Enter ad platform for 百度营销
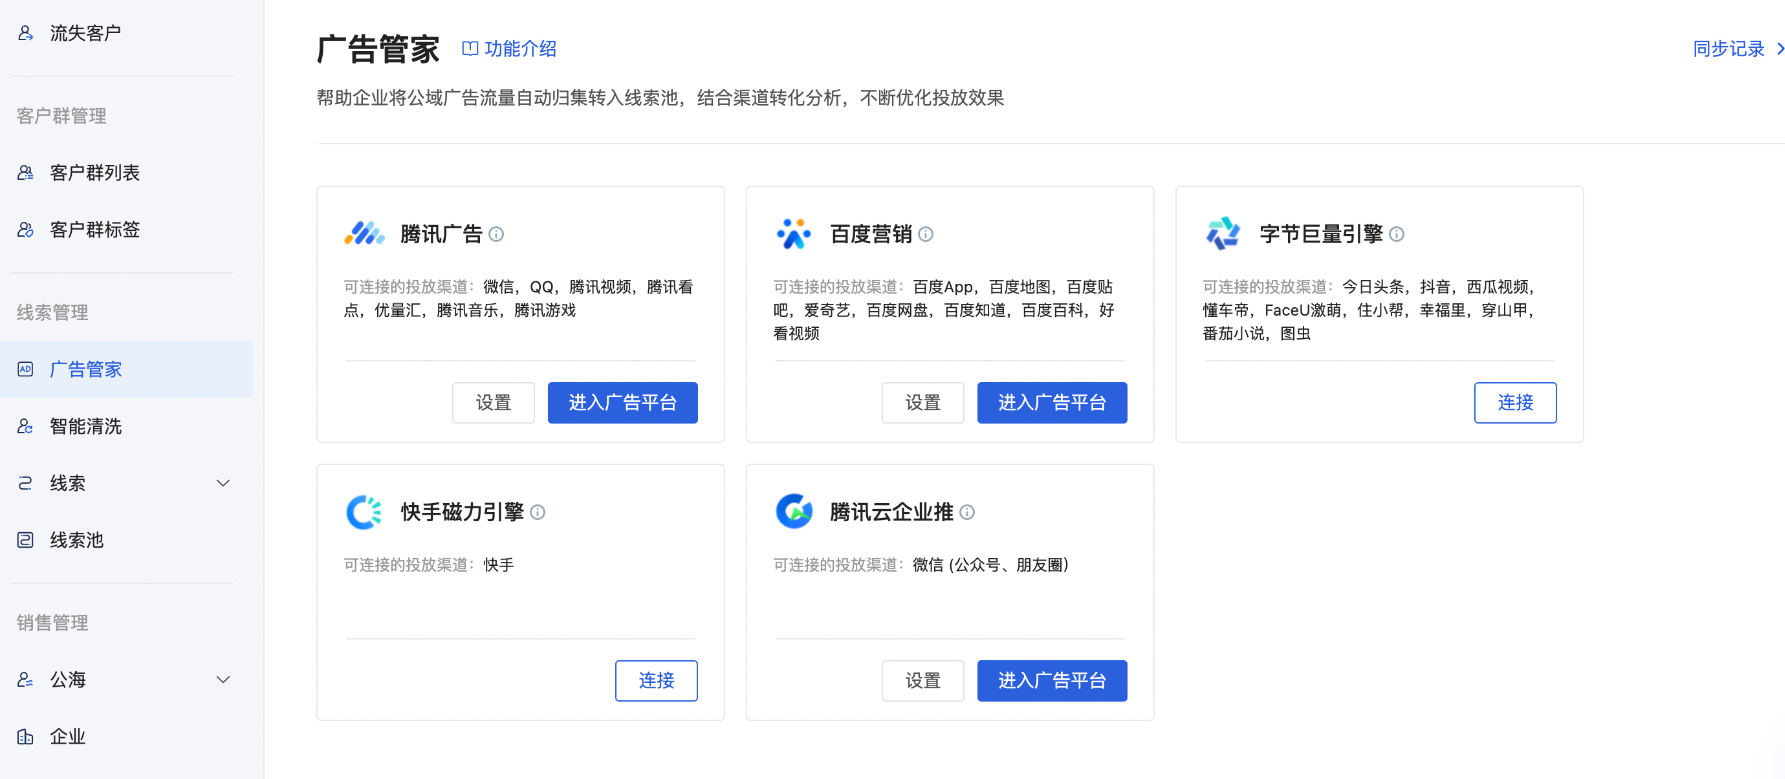 click(1052, 403)
